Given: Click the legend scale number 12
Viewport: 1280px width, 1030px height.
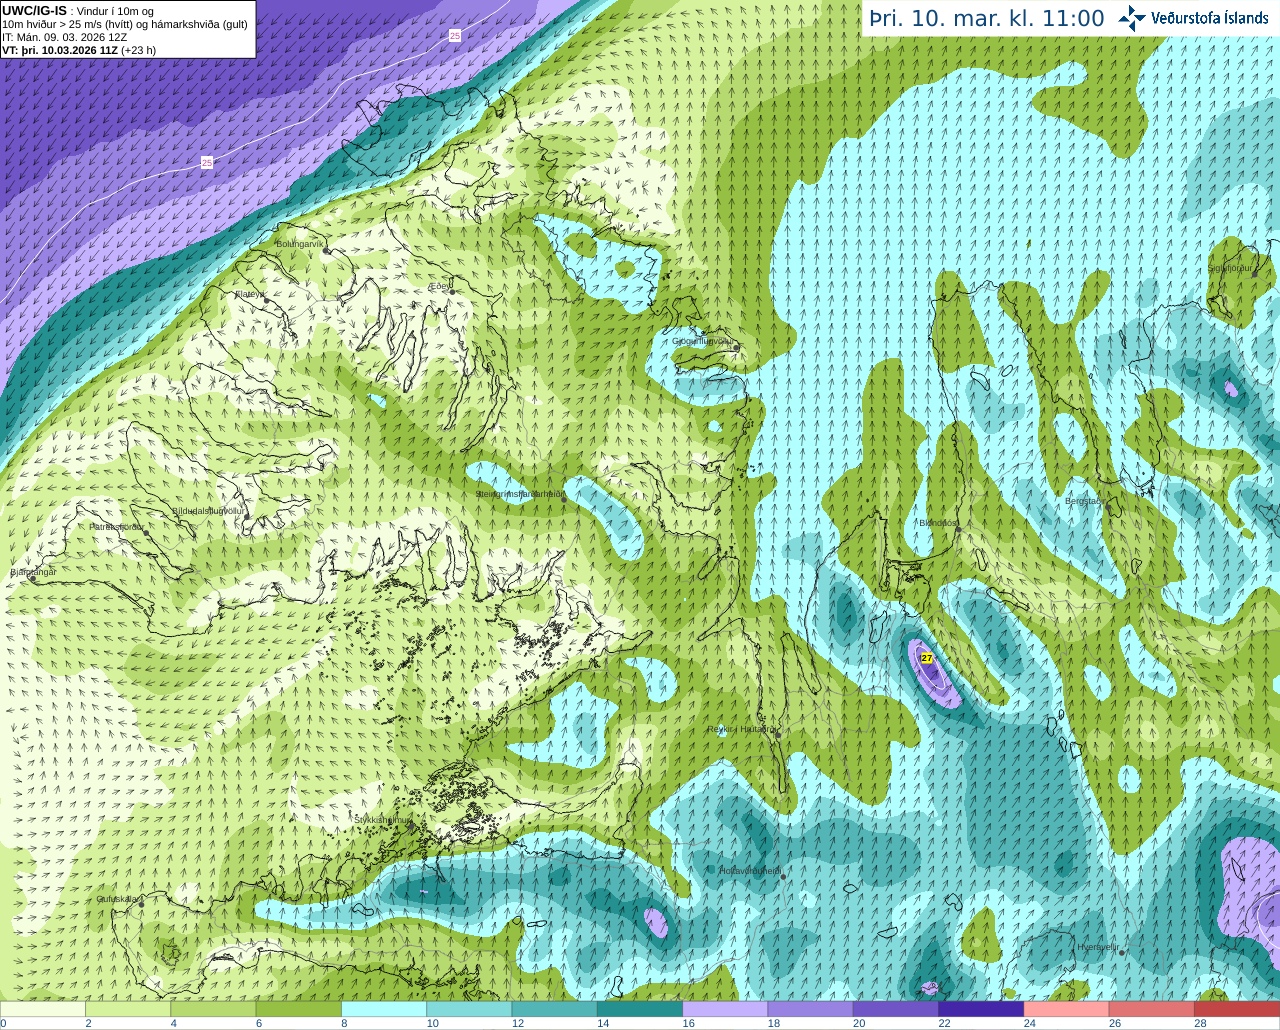Looking at the screenshot, I should 518,1023.
